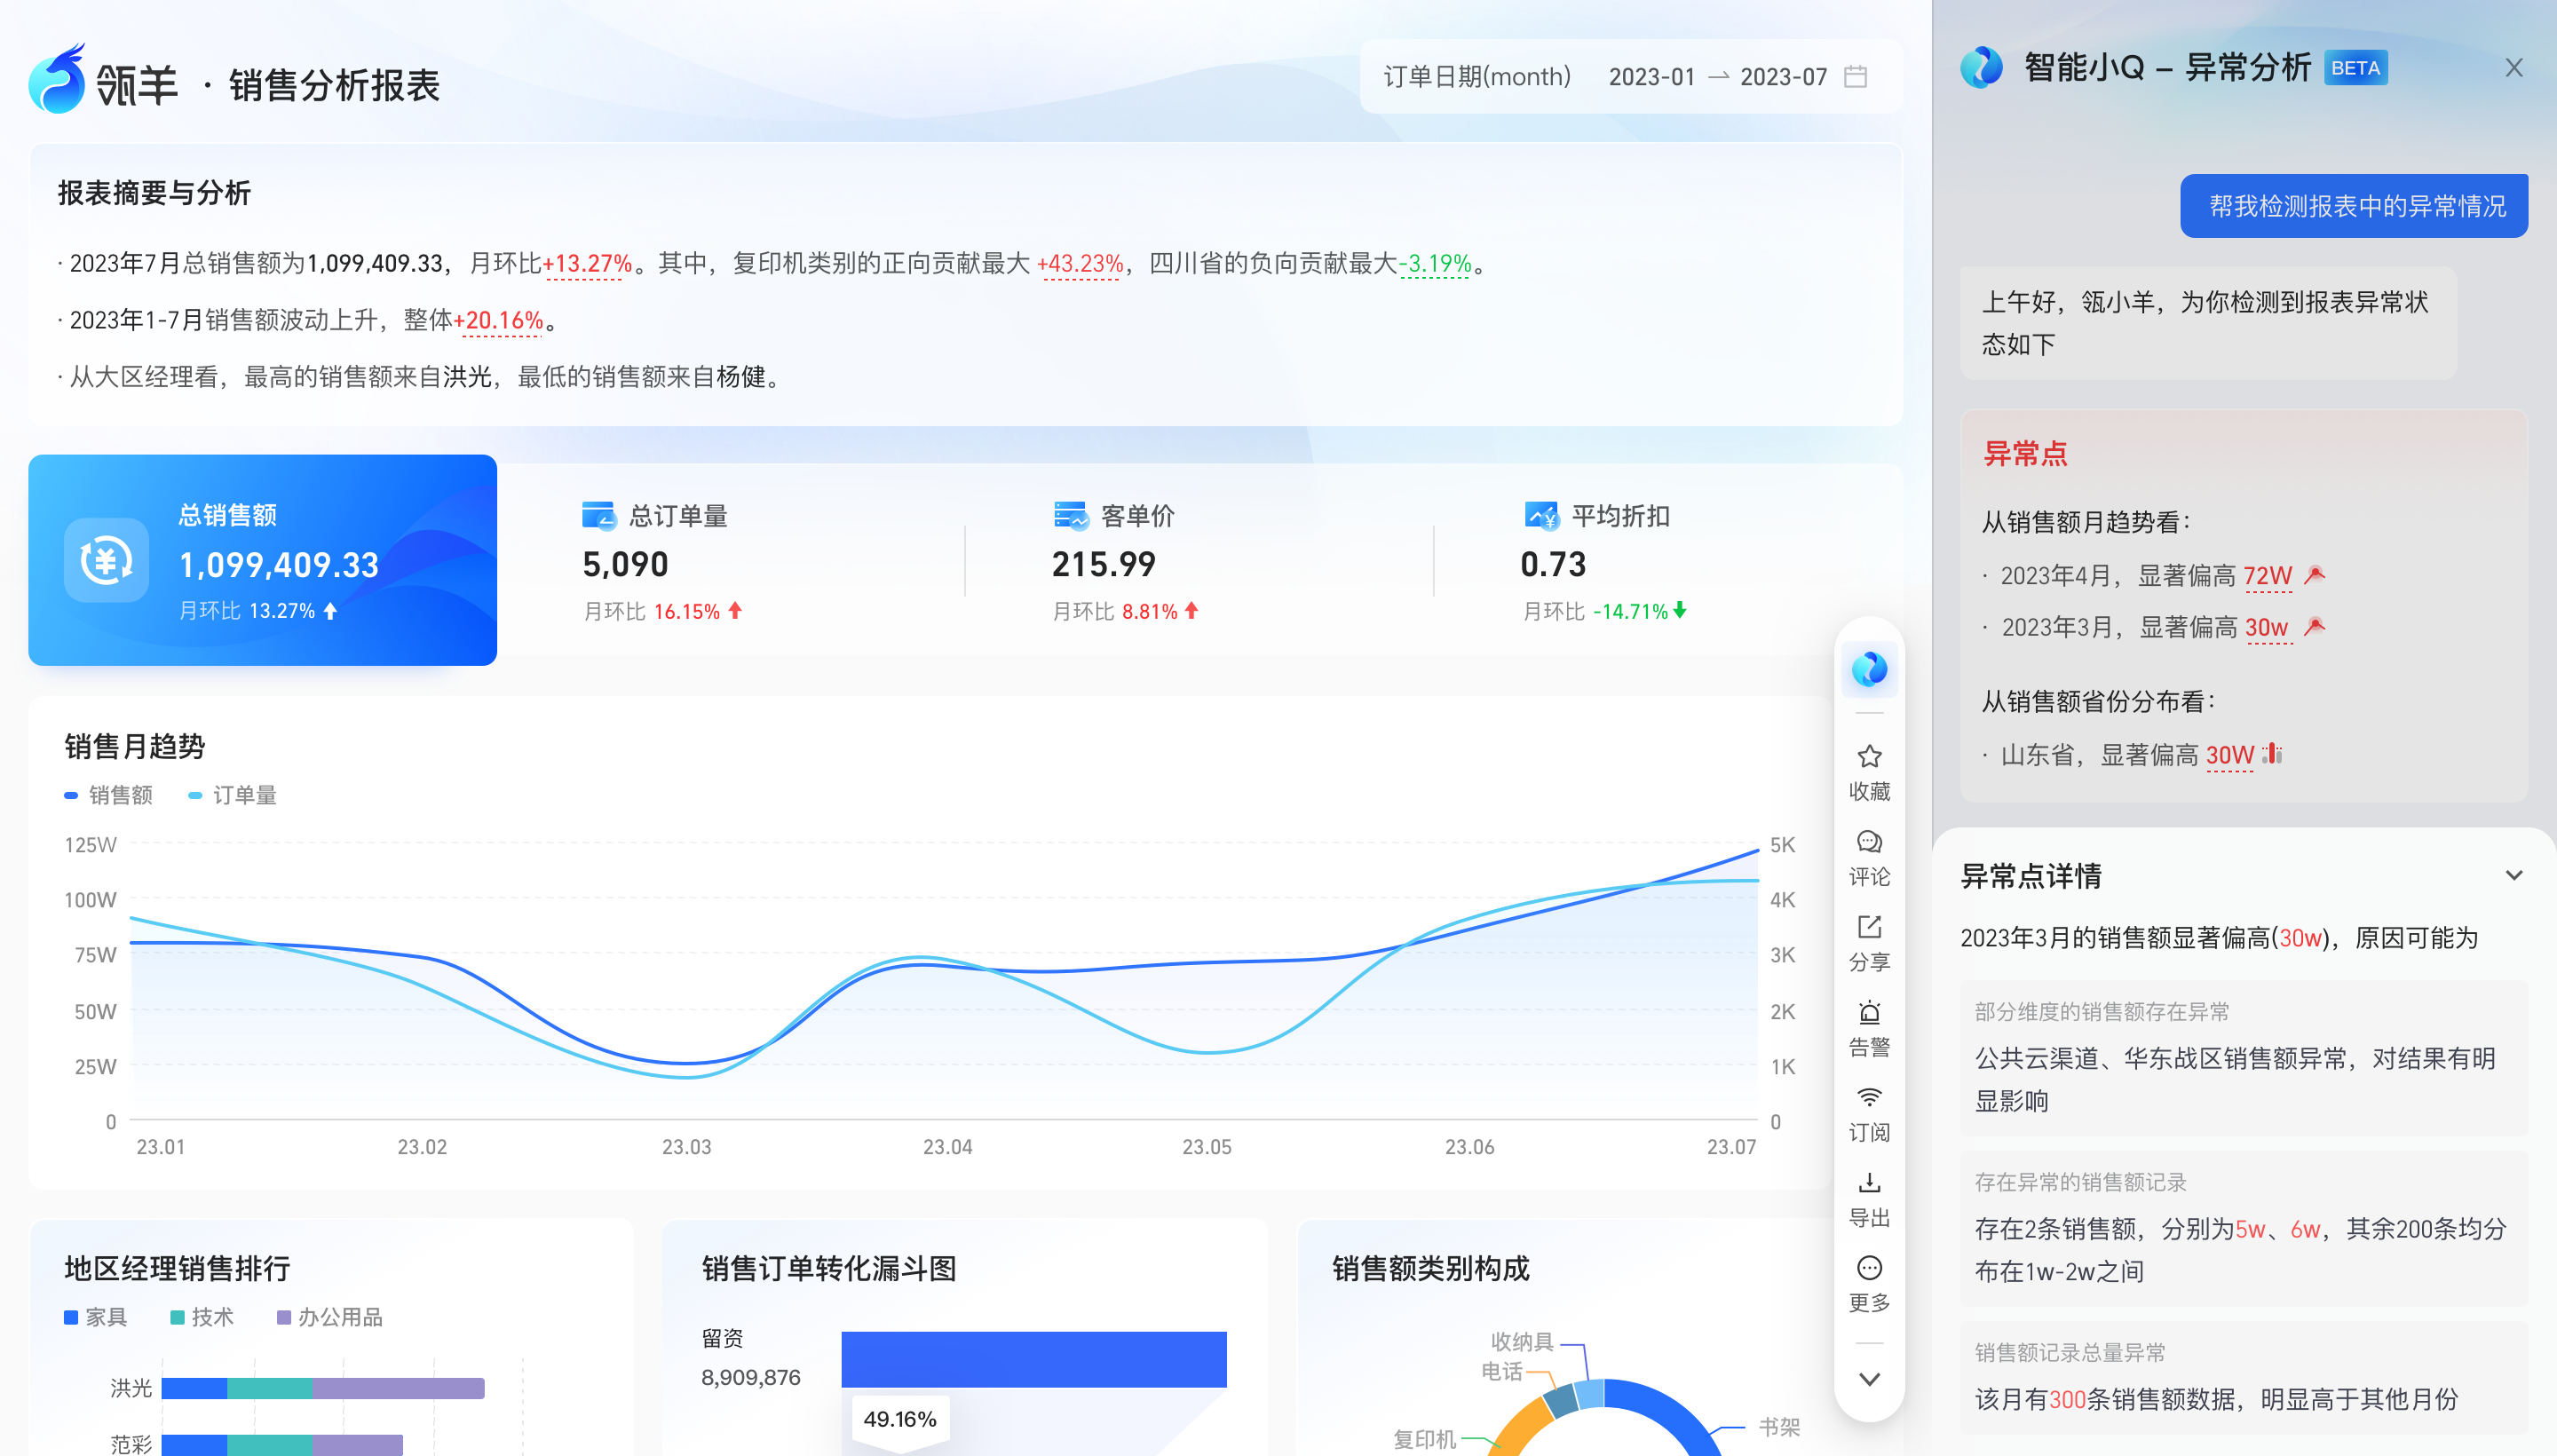Click the 电话 donut chart label
This screenshot has height=1456, width=2557.
pyautogui.click(x=1501, y=1371)
